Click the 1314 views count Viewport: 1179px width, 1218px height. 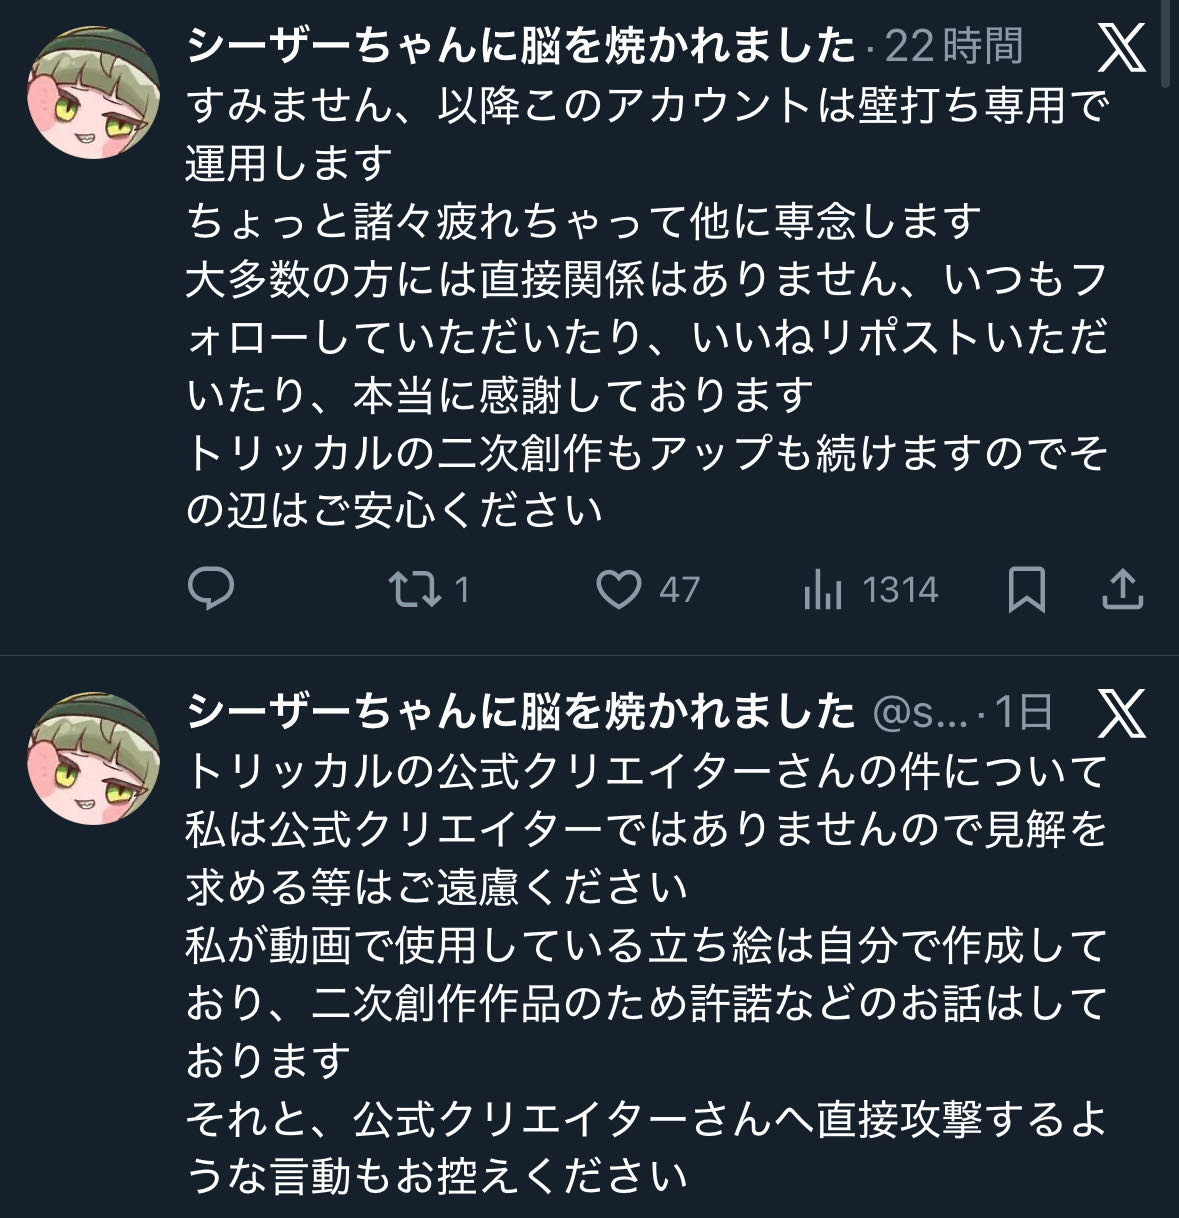click(900, 590)
